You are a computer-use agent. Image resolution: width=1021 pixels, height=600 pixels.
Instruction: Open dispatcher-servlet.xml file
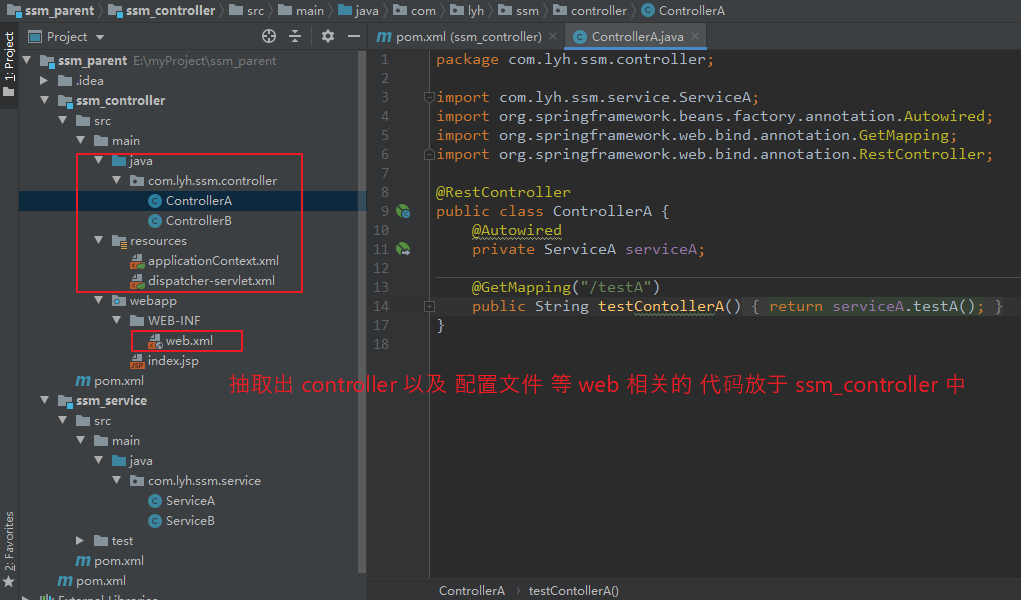[x=211, y=281]
